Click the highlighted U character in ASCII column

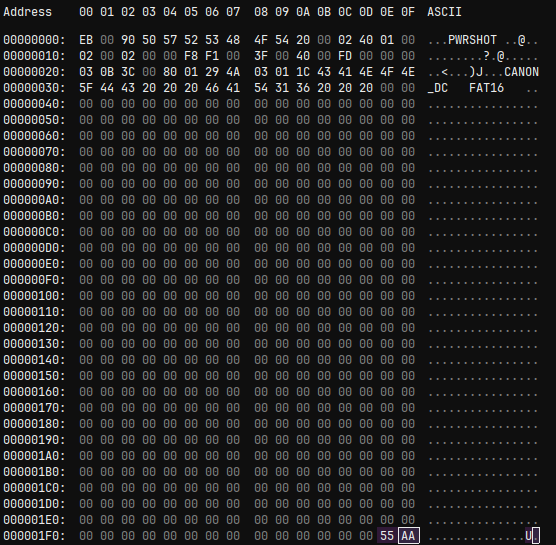(x=528, y=535)
